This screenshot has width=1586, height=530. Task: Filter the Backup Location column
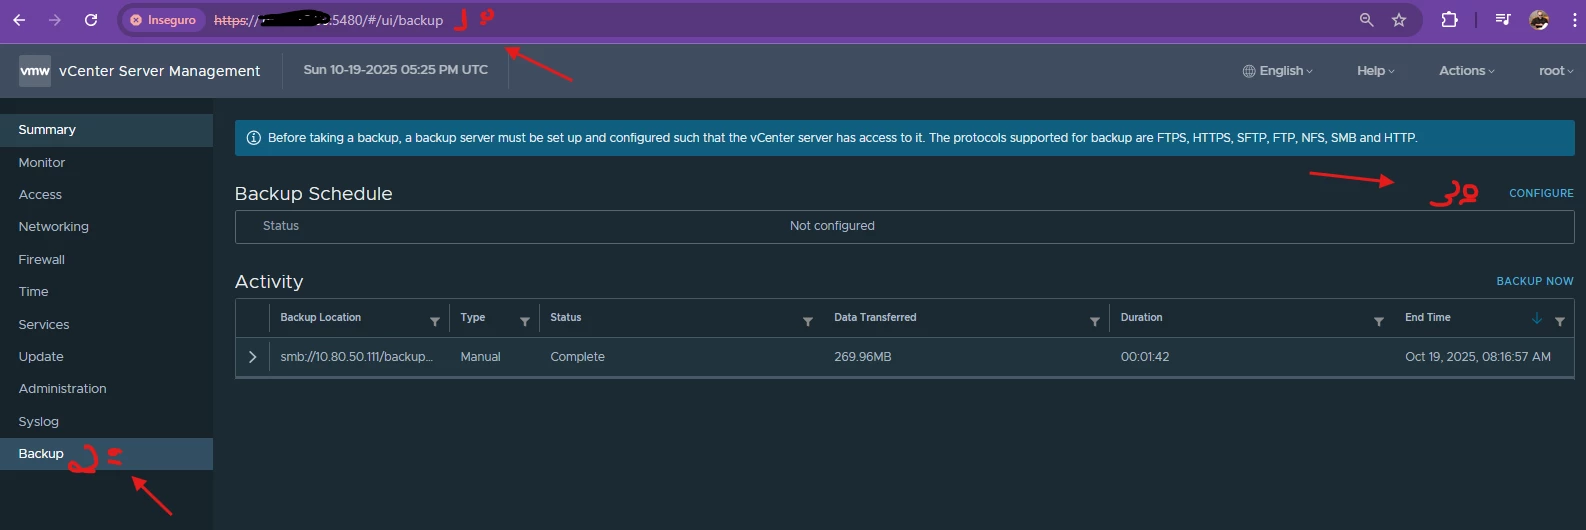click(x=435, y=321)
